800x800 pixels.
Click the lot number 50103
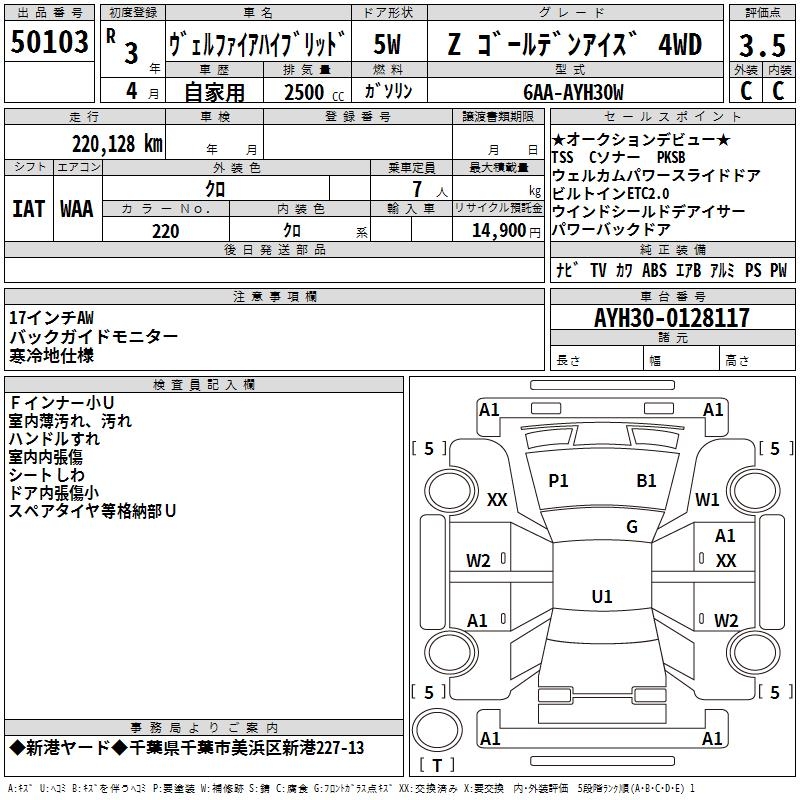[x=50, y=43]
